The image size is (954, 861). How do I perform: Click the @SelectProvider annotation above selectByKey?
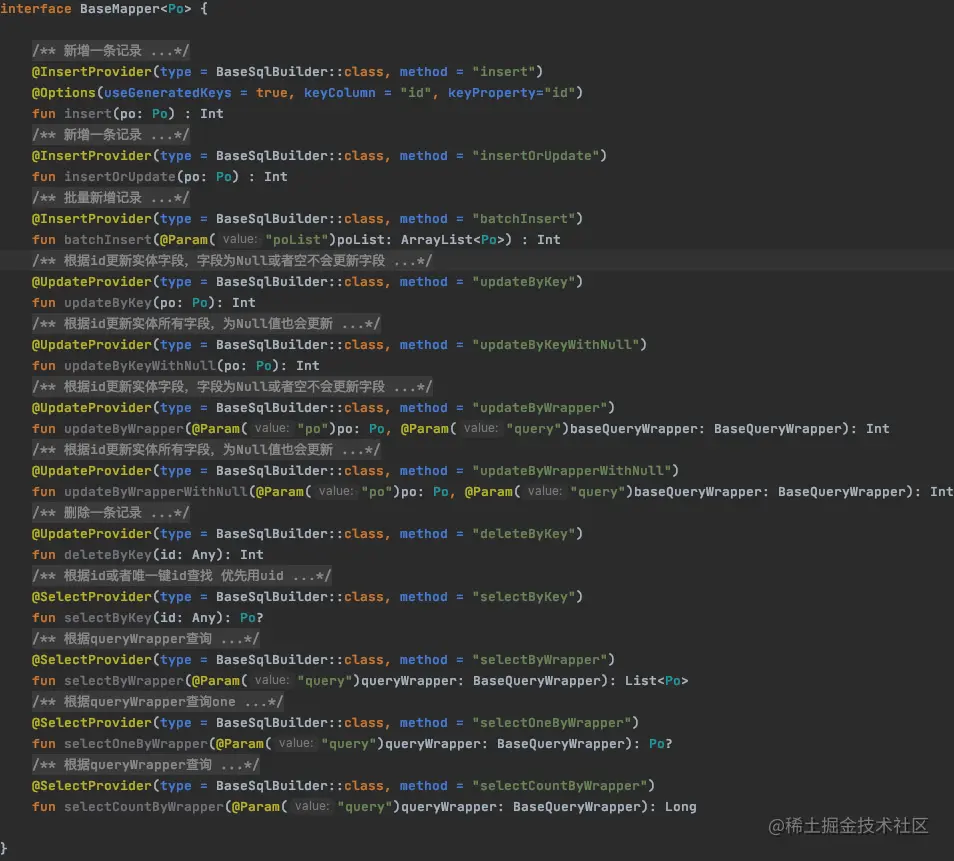point(92,596)
